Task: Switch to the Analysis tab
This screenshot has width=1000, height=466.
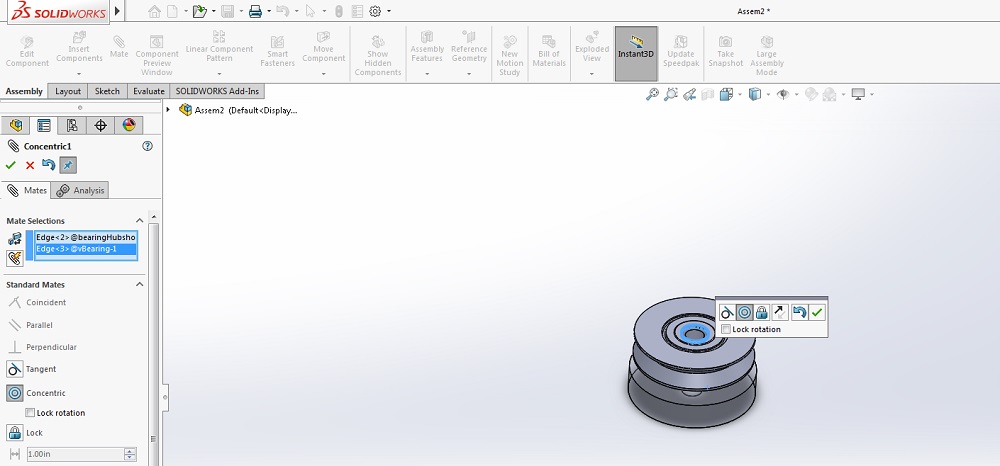Action: [80, 190]
